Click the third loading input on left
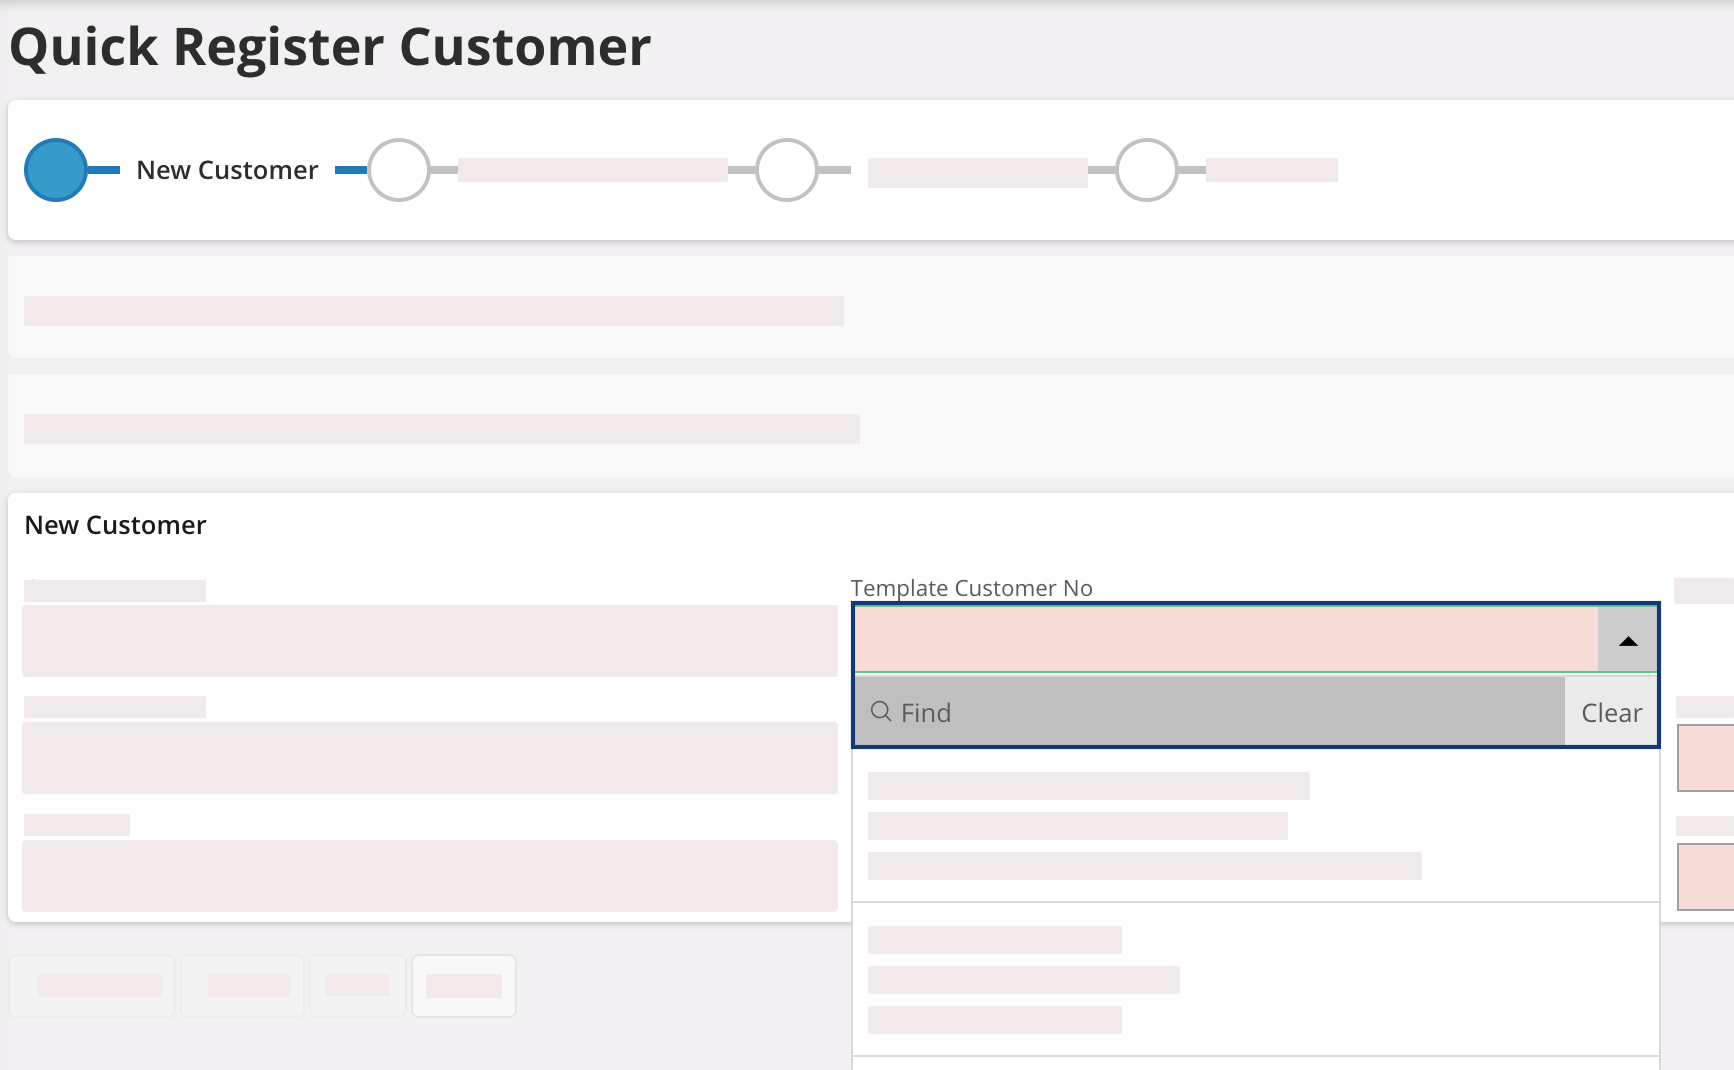 coord(430,876)
